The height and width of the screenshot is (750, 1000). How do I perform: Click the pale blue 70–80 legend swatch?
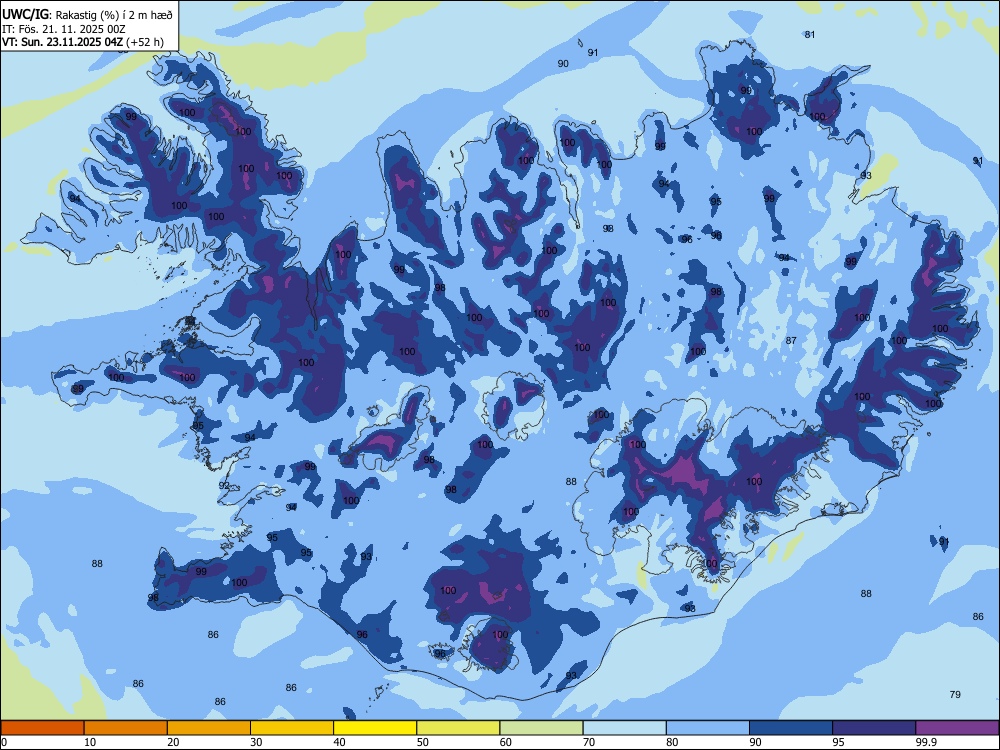coord(625,728)
